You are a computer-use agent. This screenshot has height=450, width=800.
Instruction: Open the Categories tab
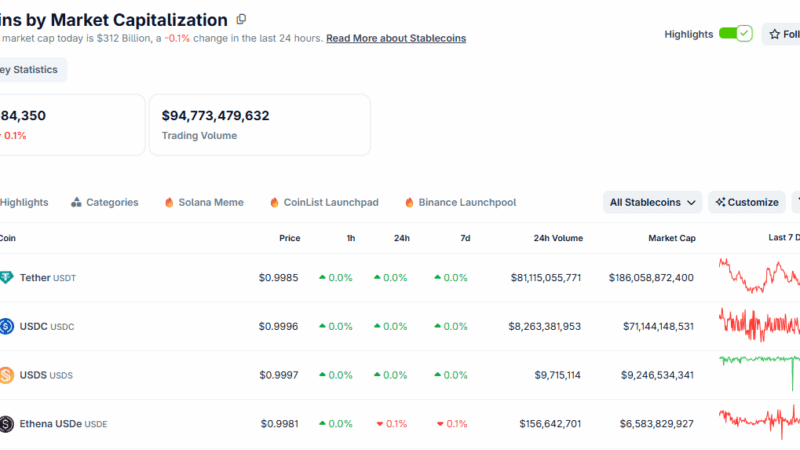point(105,203)
